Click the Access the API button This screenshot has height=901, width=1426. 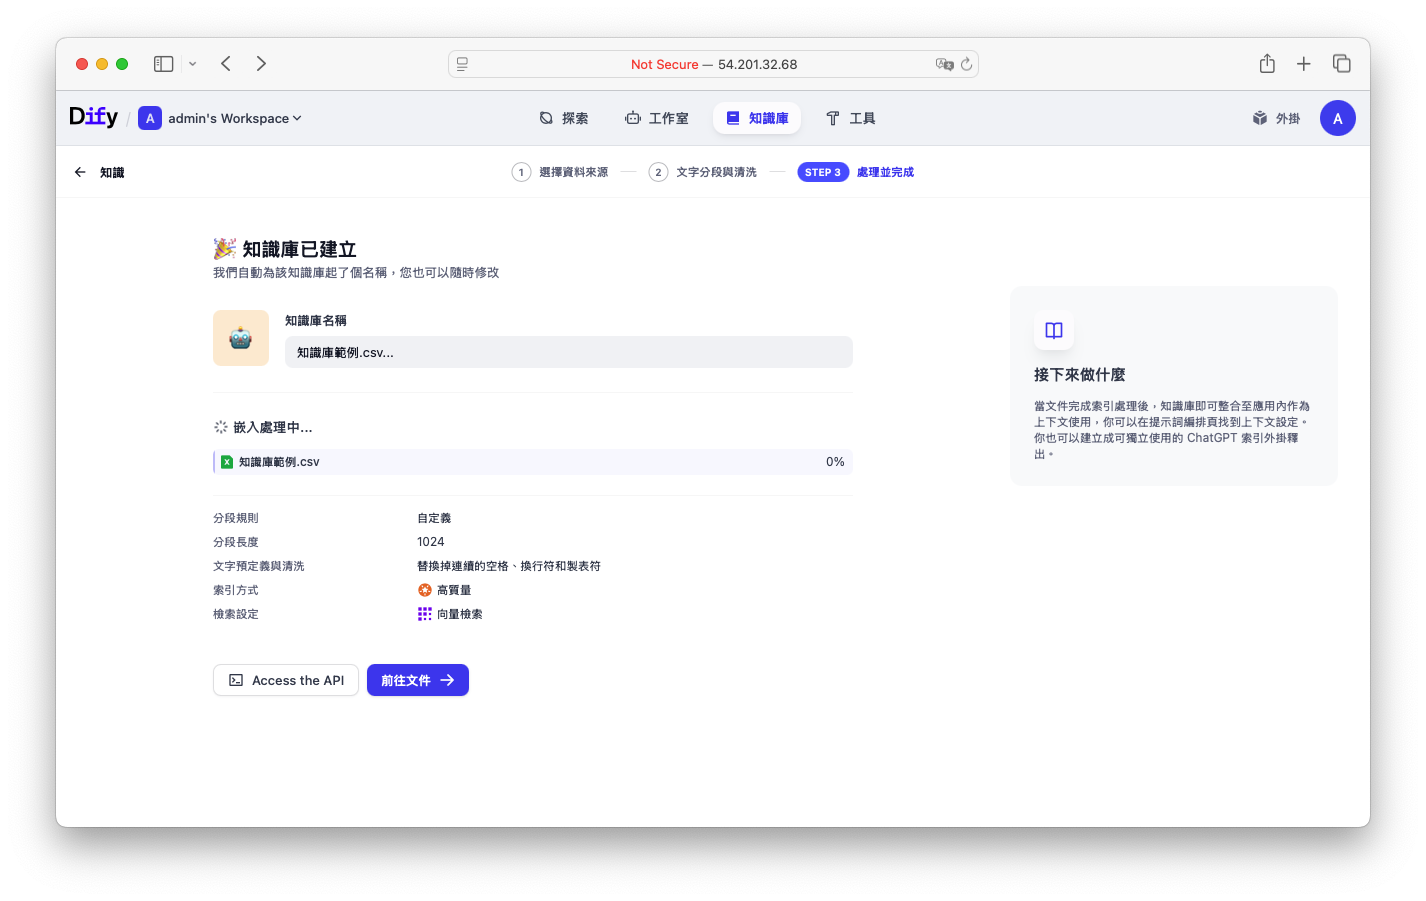coord(286,680)
